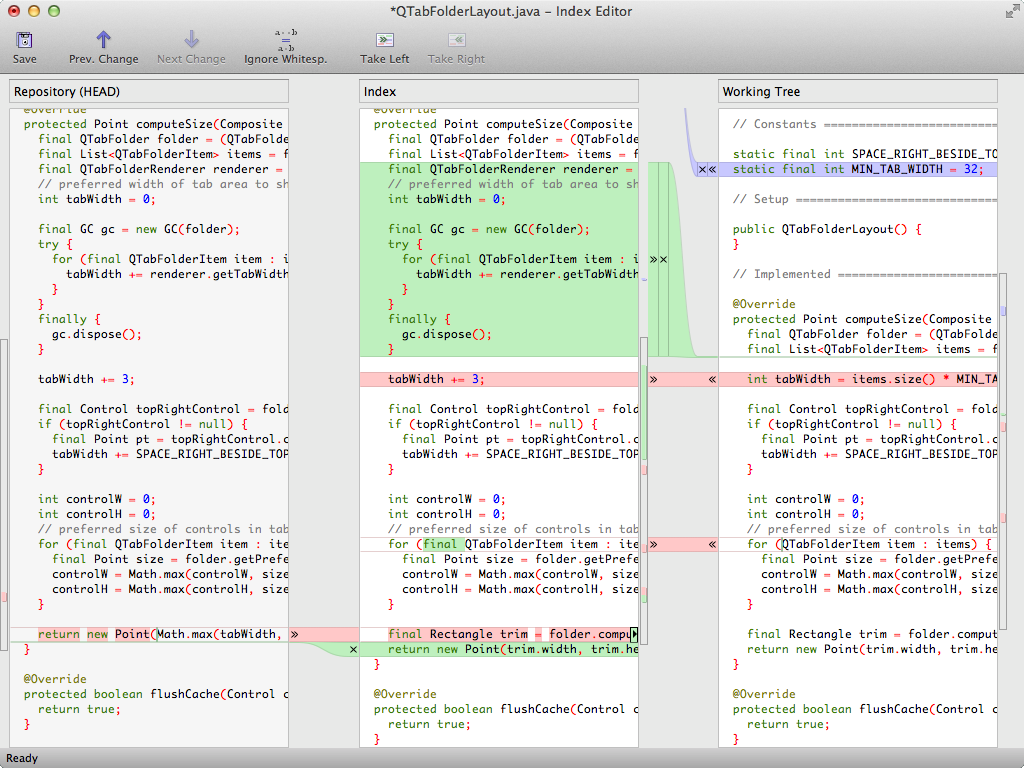This screenshot has width=1024, height=768.
Task: Click the Working Tree pane header
Action: click(857, 91)
